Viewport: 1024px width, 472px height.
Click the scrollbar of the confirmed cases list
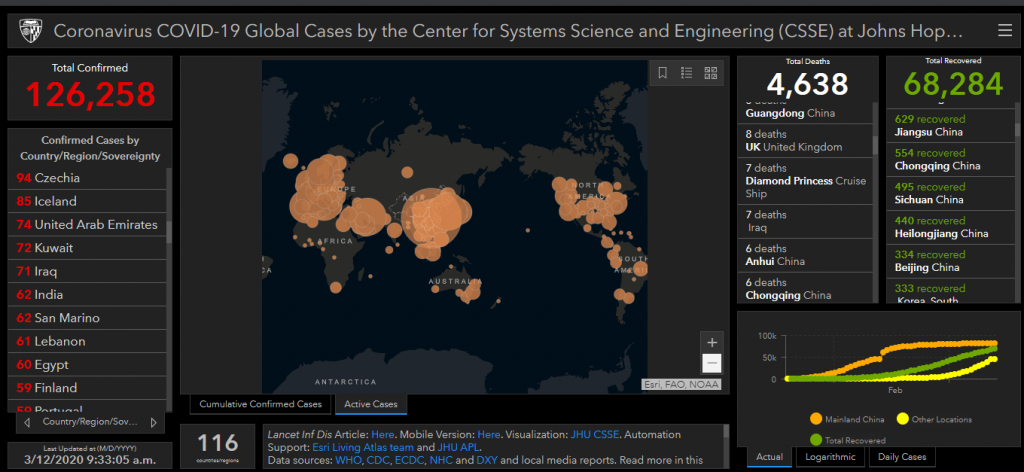(x=169, y=232)
